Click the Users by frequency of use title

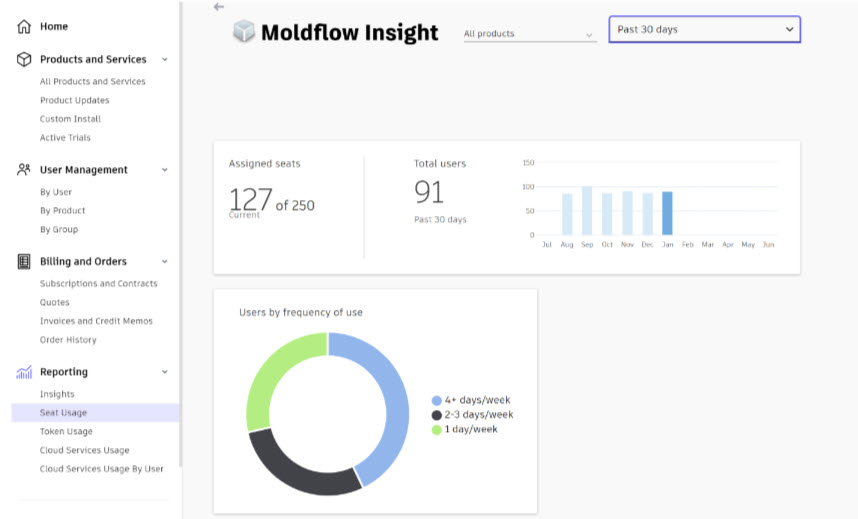[300, 313]
